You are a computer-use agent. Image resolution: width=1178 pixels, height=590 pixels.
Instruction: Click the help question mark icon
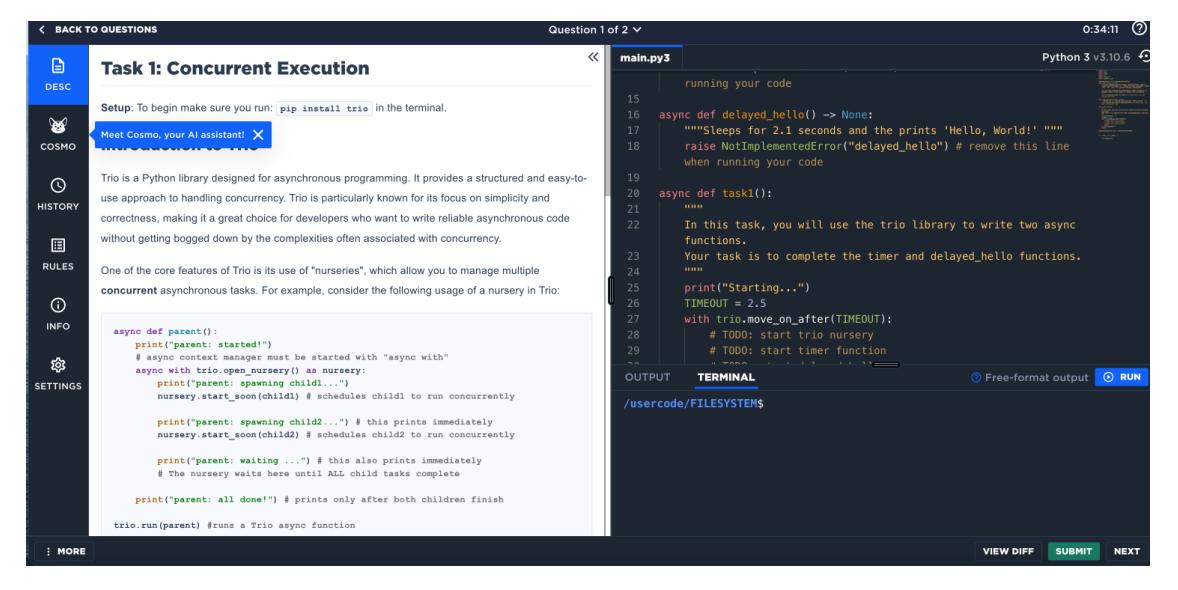pos(1139,29)
